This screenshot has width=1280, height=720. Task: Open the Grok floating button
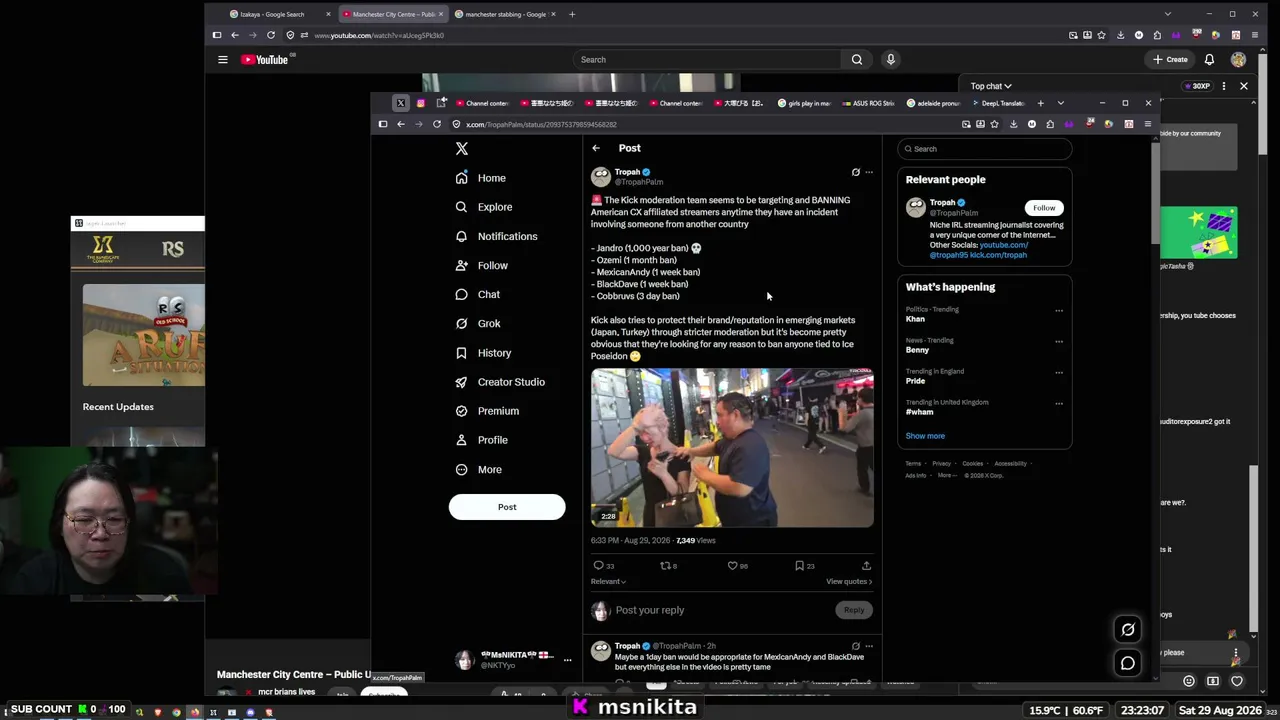1128,629
